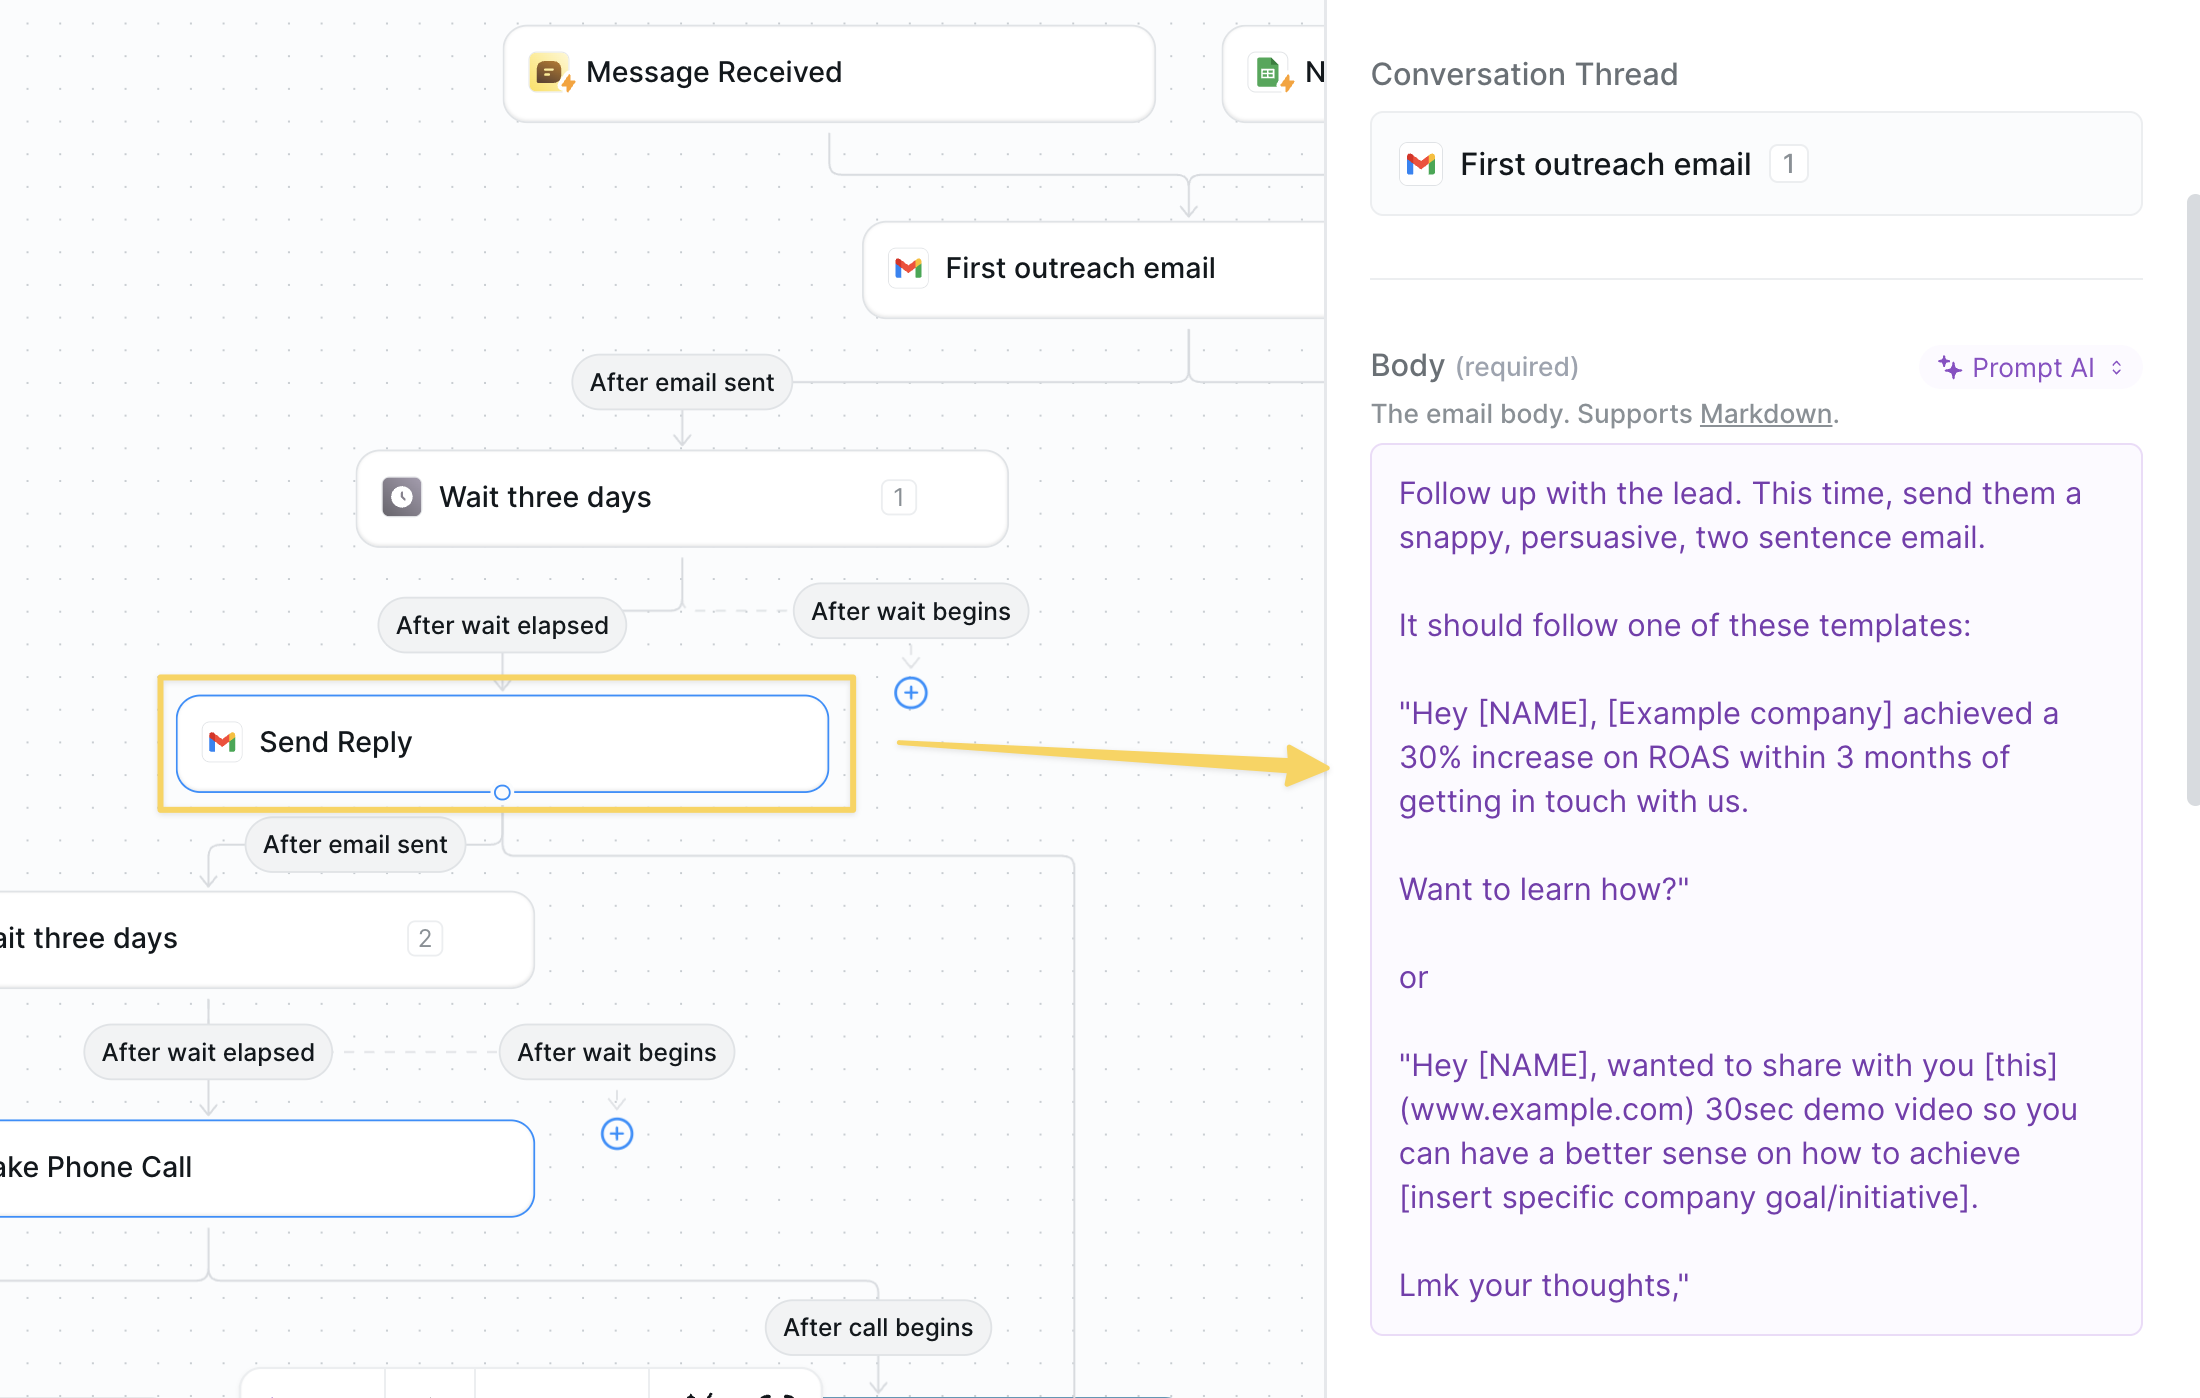Click the Message Received trigger icon
The height and width of the screenshot is (1398, 2200).
coord(549,73)
